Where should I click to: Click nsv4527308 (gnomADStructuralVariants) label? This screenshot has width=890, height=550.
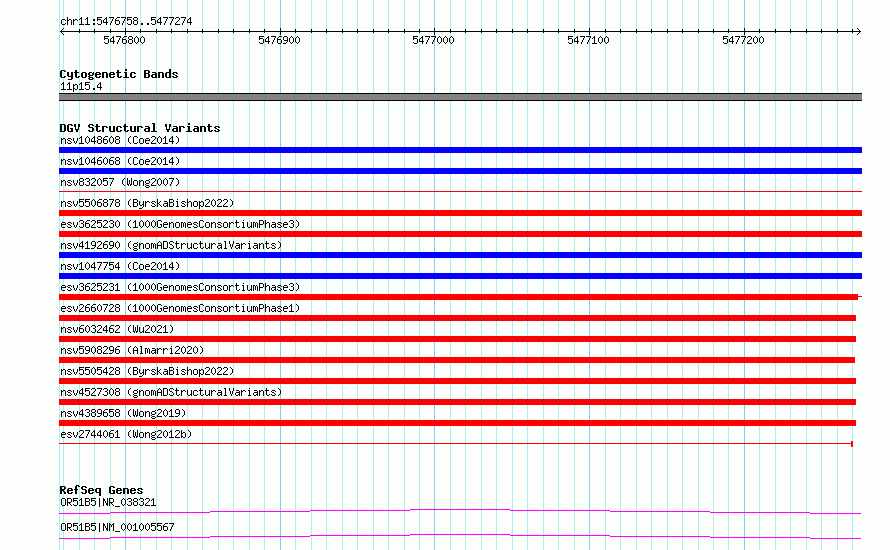click(171, 392)
